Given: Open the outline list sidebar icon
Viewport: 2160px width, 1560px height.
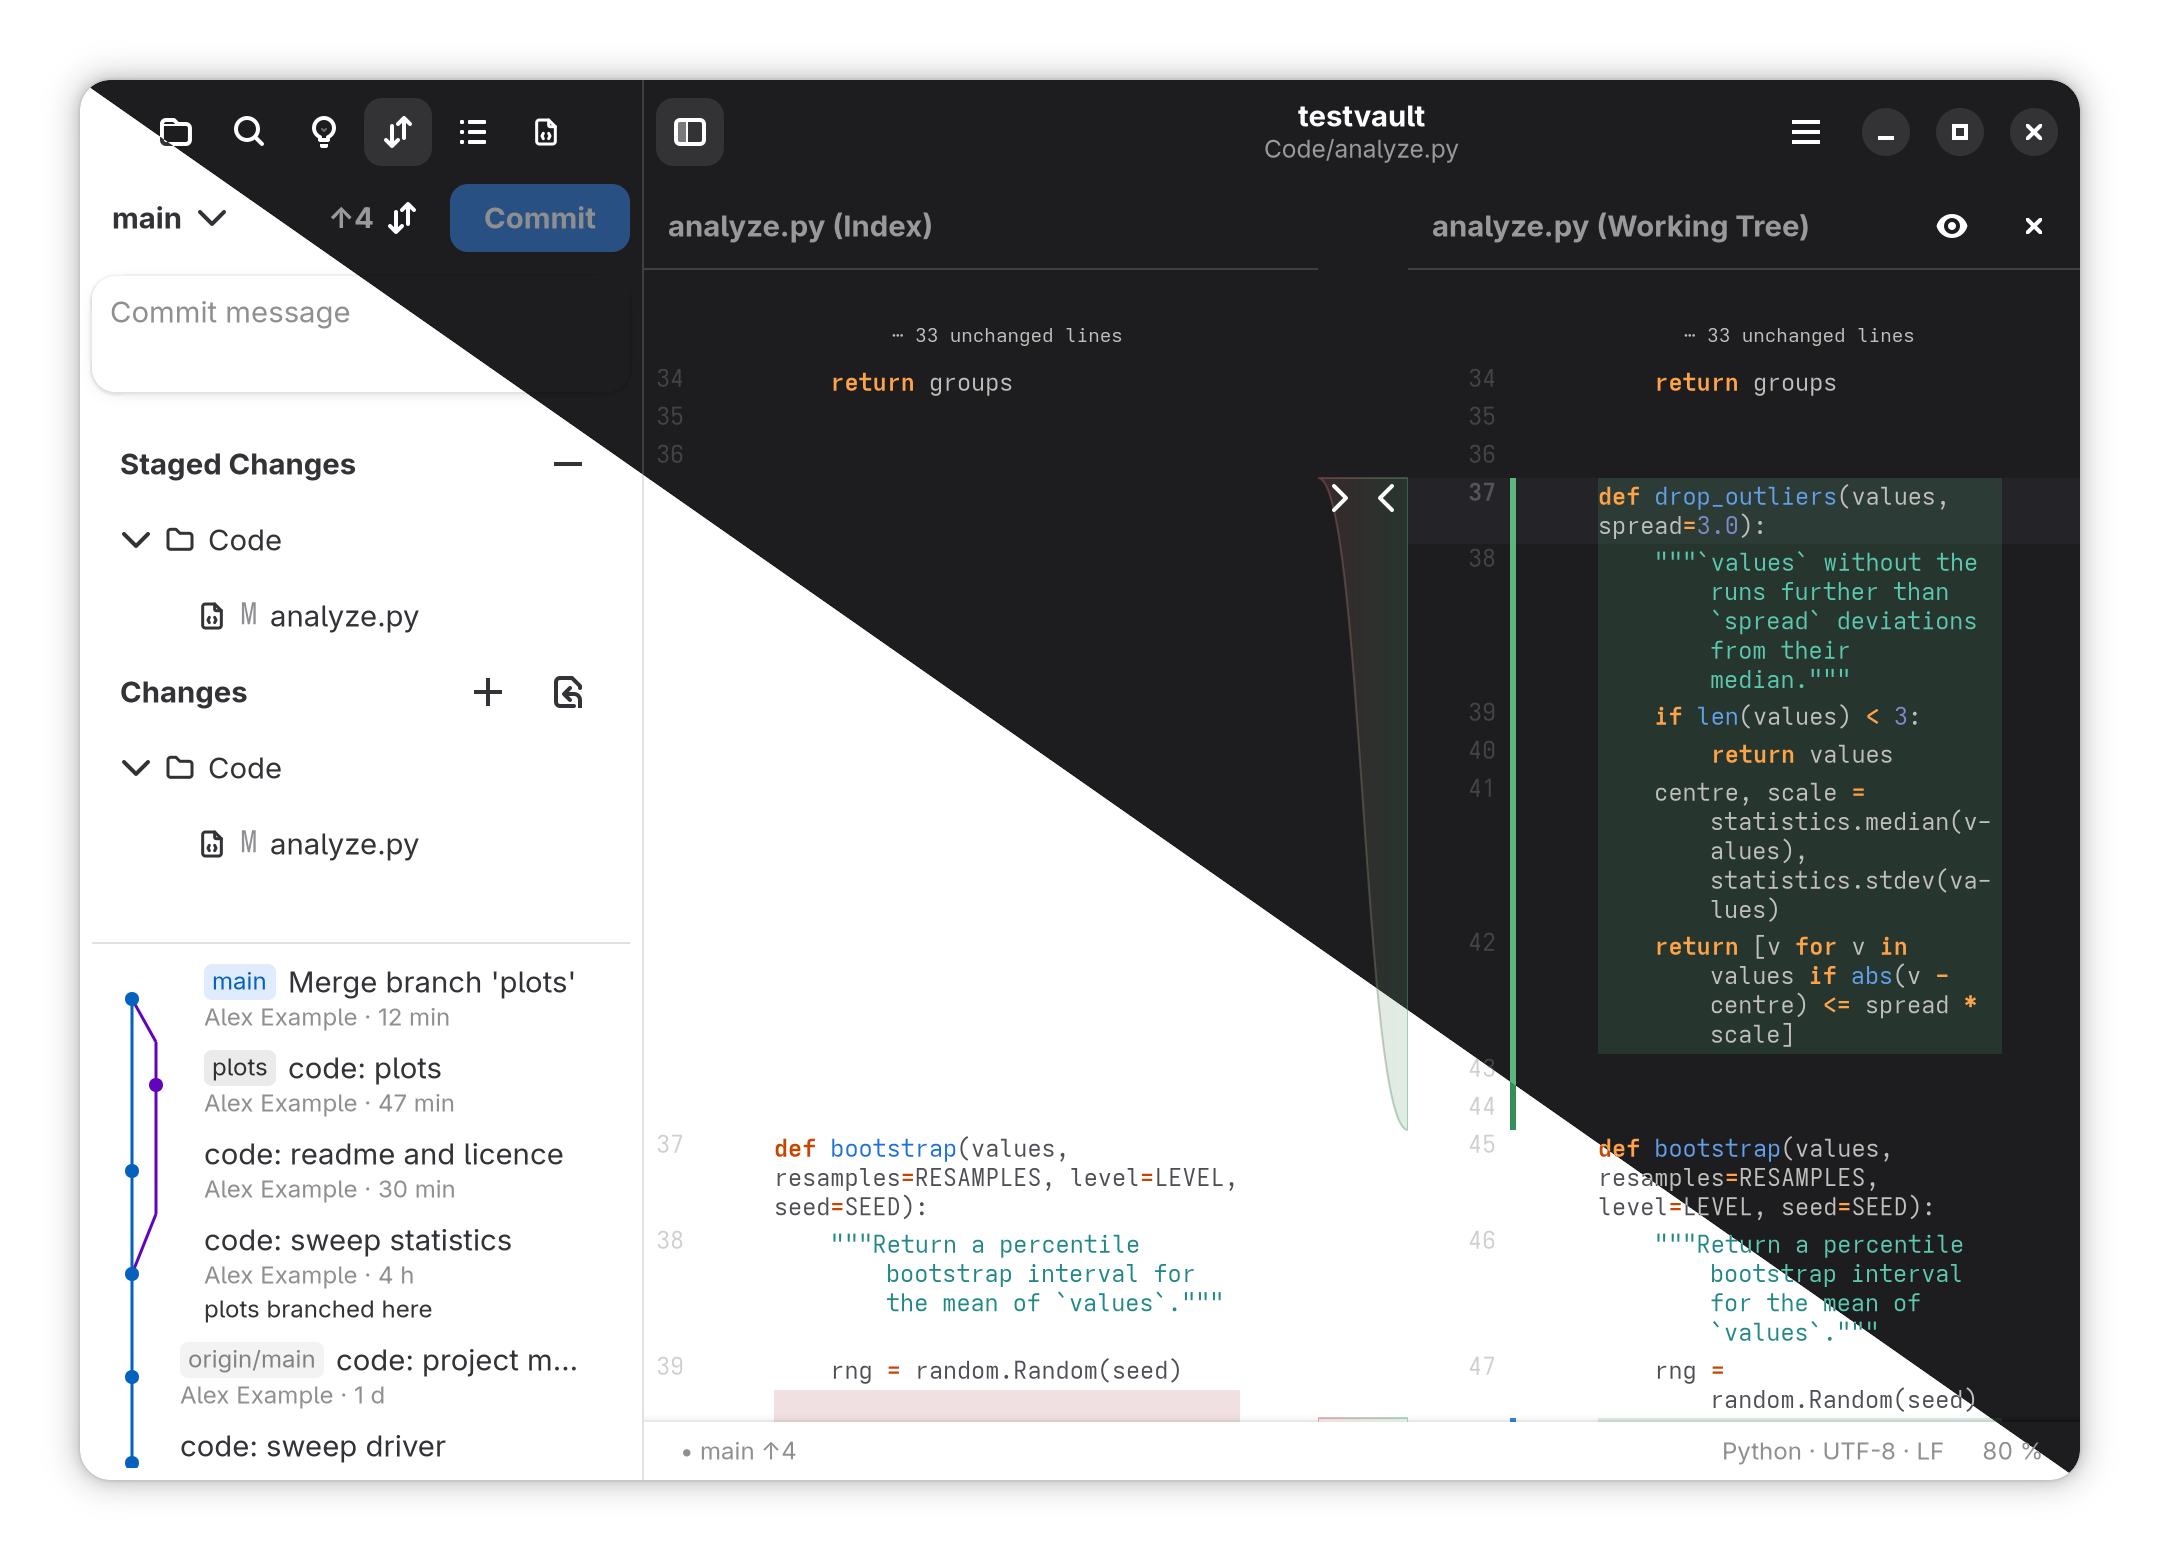Looking at the screenshot, I should (472, 132).
